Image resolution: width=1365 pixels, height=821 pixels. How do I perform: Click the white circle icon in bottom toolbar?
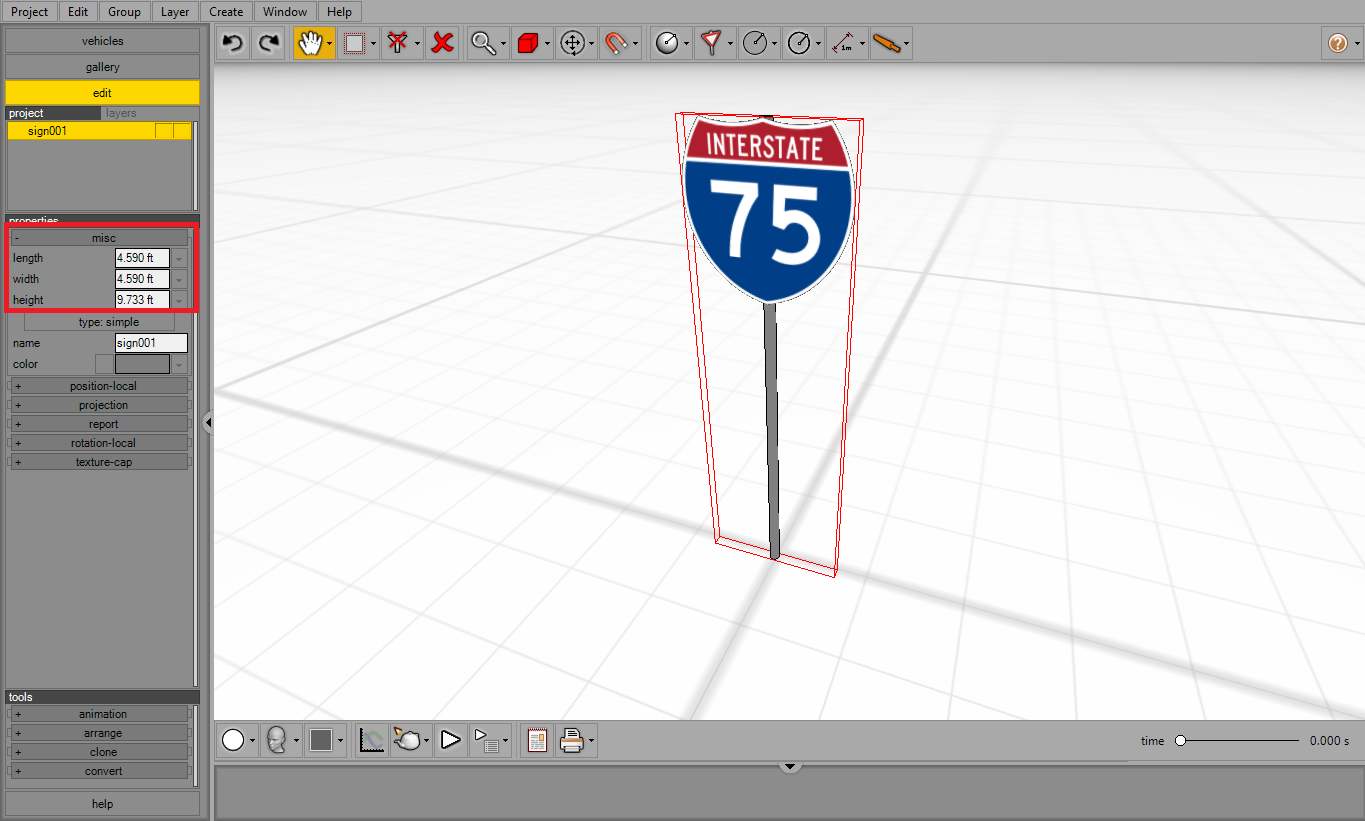point(233,741)
